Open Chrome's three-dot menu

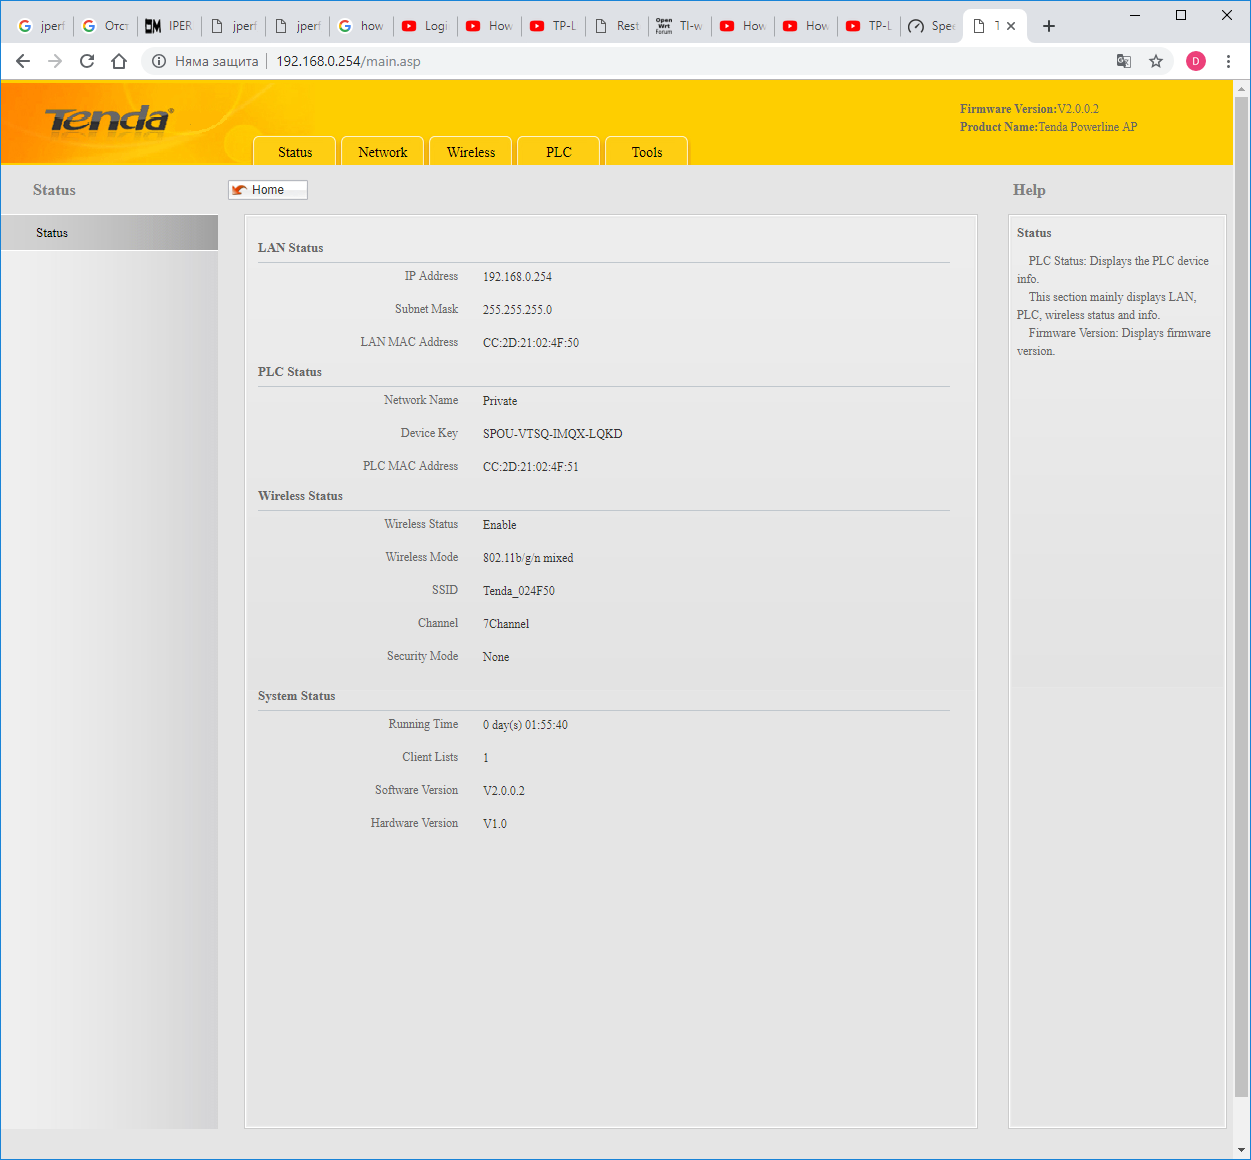[1228, 61]
